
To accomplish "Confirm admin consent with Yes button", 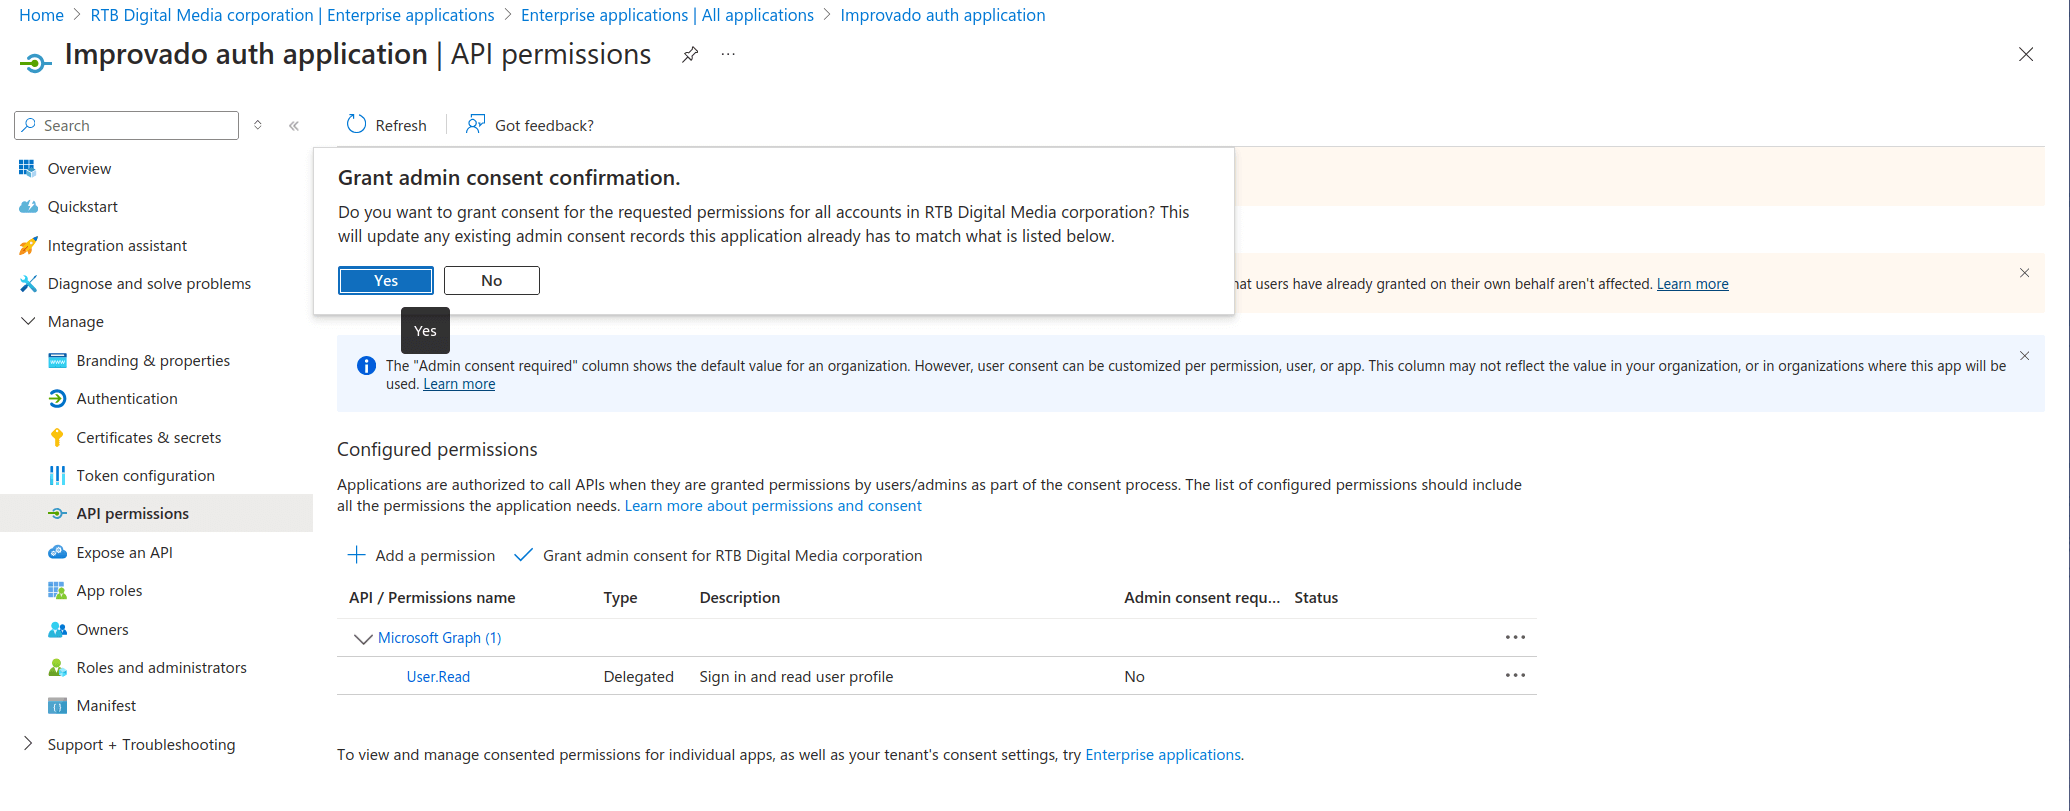I will [386, 281].
